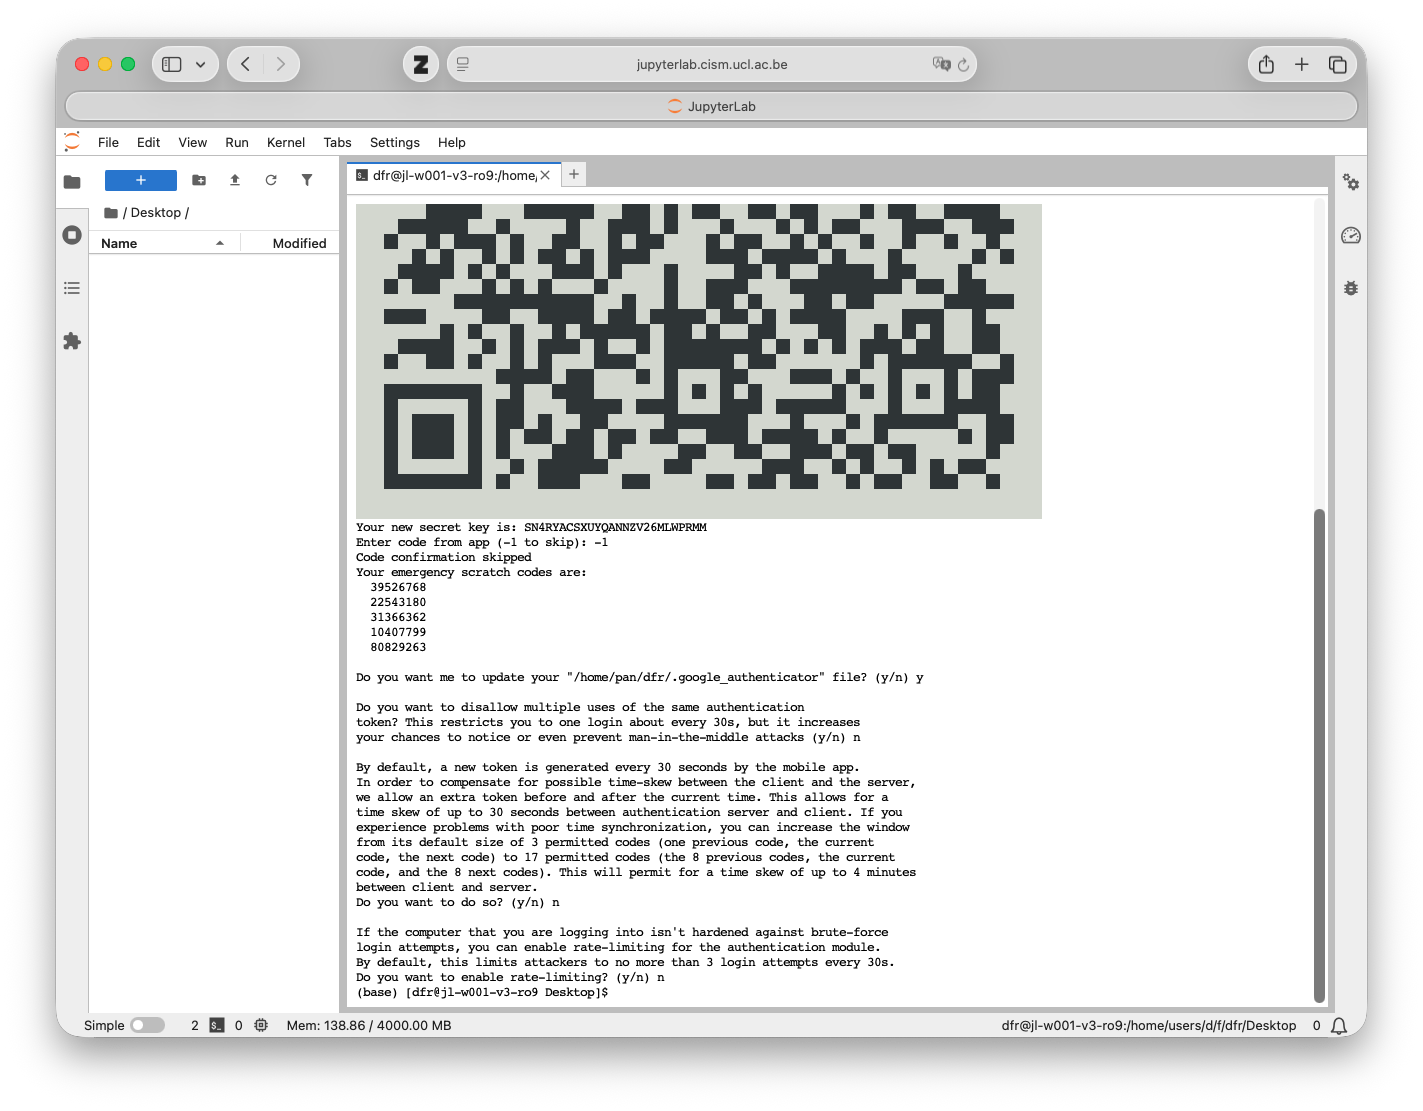The height and width of the screenshot is (1111, 1423).
Task: Open the Help menu
Action: (x=452, y=142)
